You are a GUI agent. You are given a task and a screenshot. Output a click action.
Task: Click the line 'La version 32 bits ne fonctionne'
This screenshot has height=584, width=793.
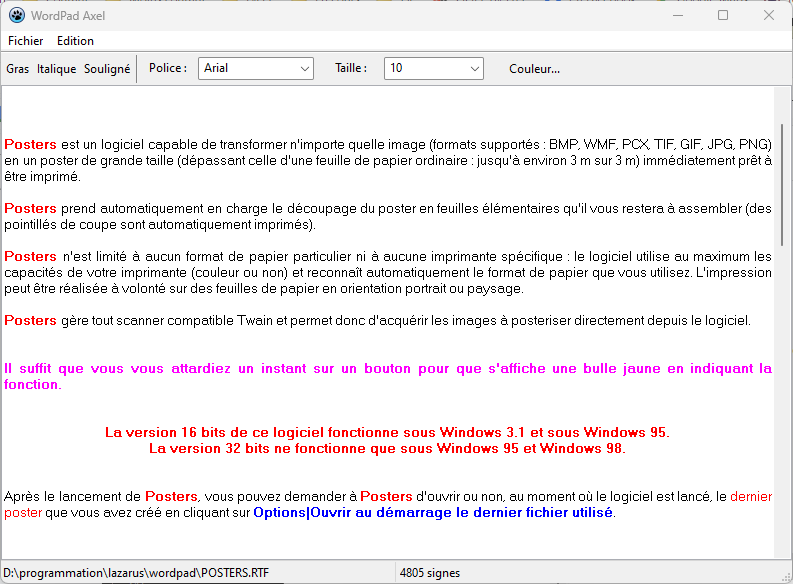click(x=387, y=449)
